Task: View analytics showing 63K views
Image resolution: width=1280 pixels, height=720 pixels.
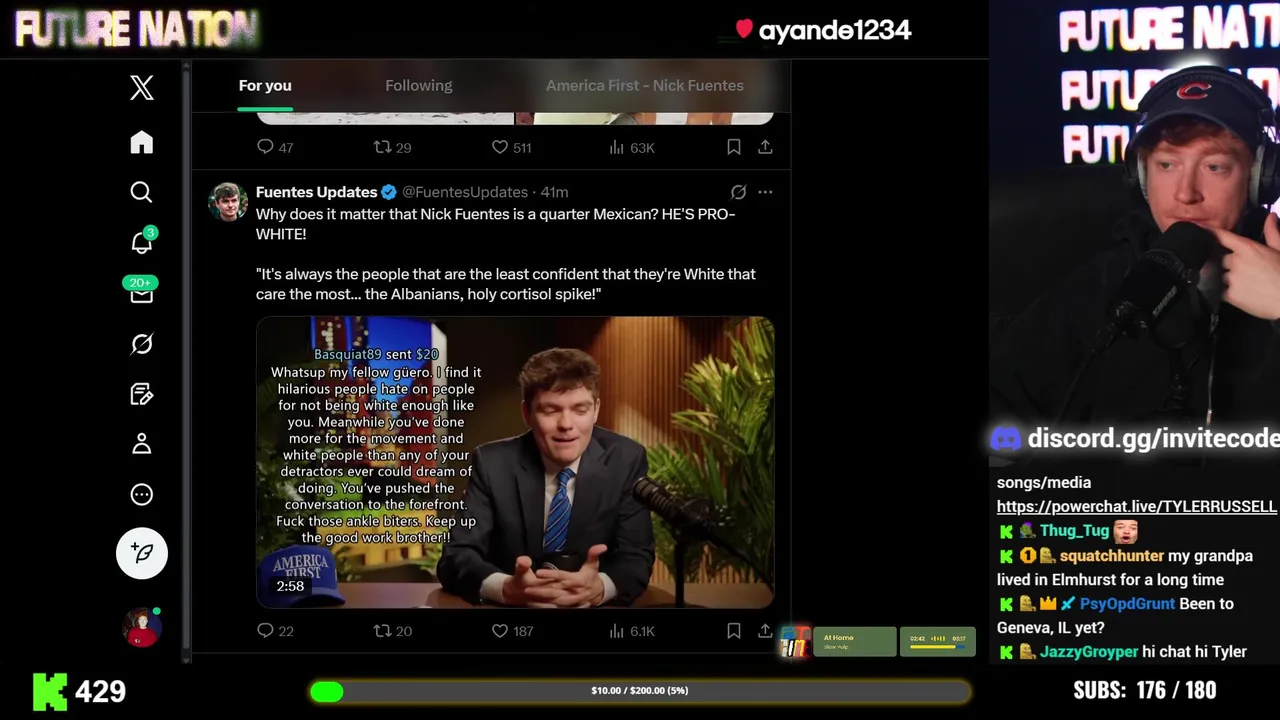Action: coord(632,147)
